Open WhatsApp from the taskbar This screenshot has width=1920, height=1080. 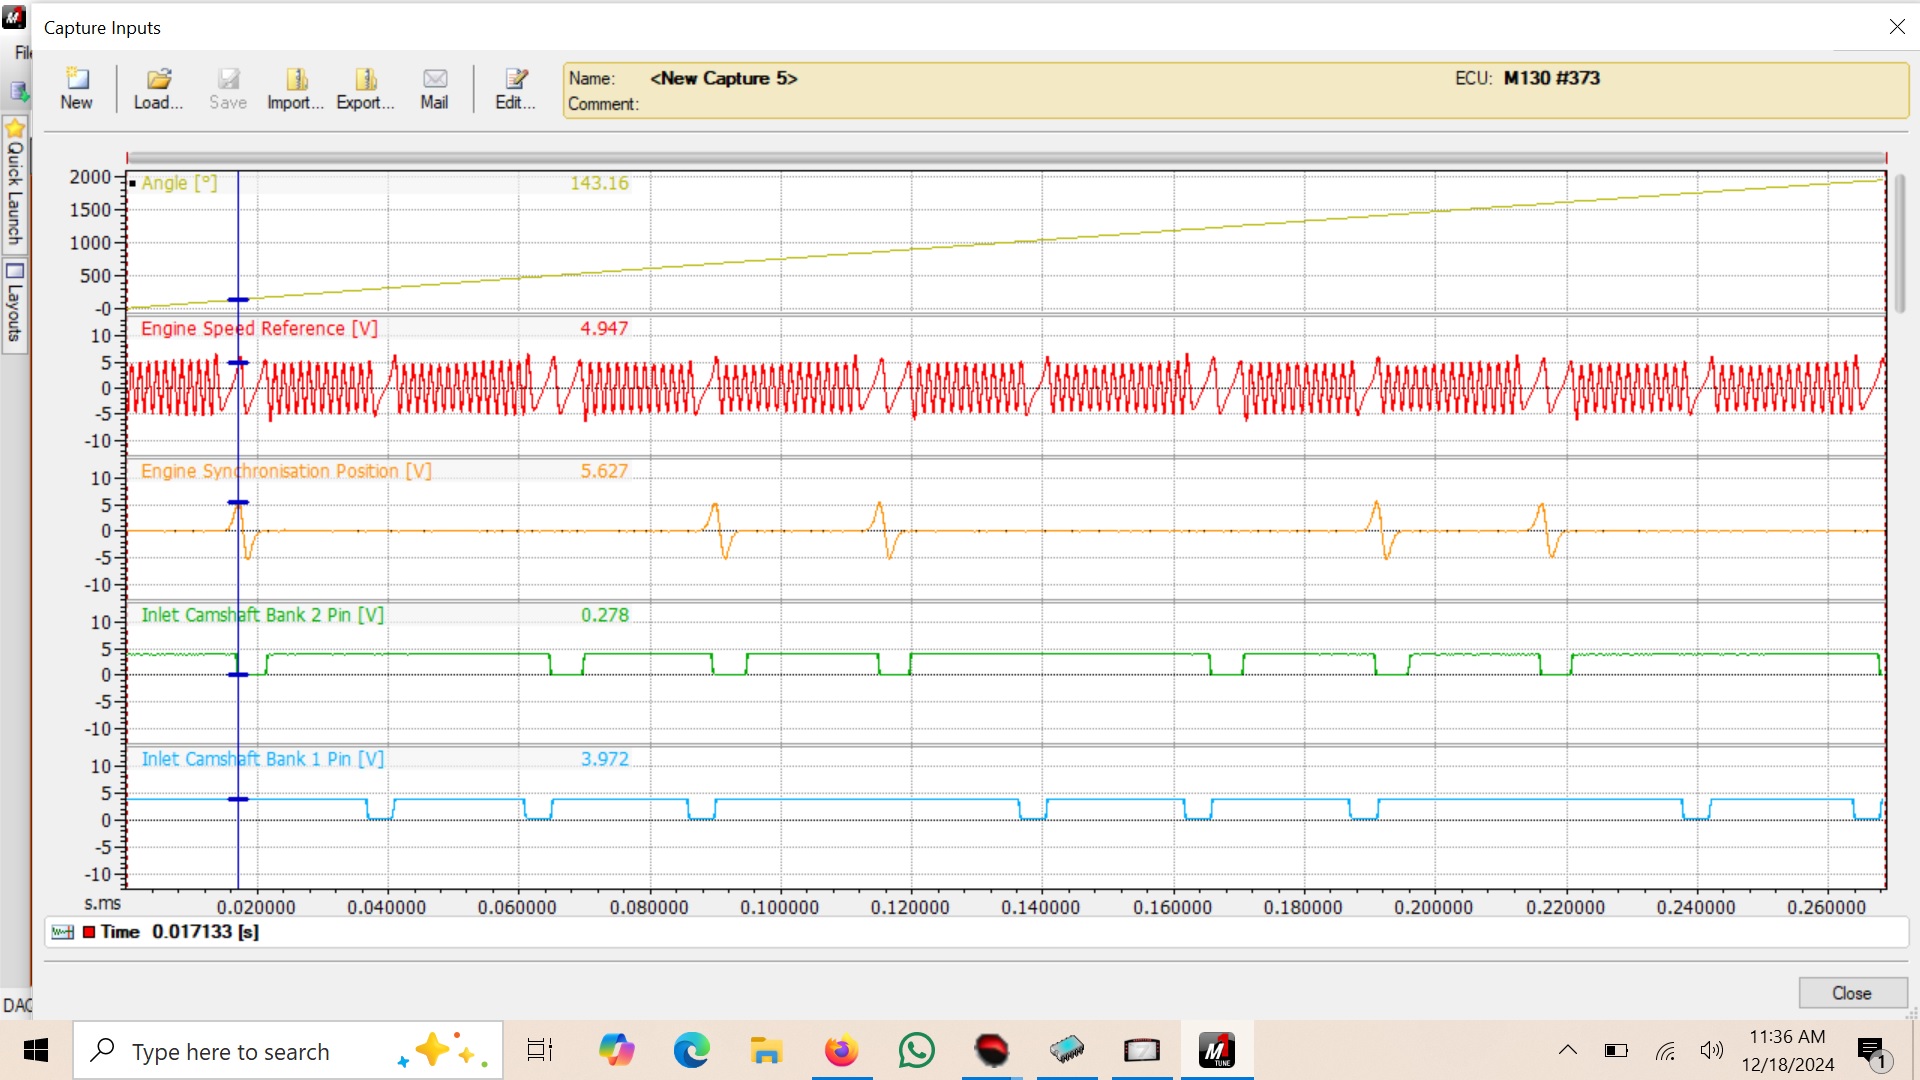click(916, 1051)
